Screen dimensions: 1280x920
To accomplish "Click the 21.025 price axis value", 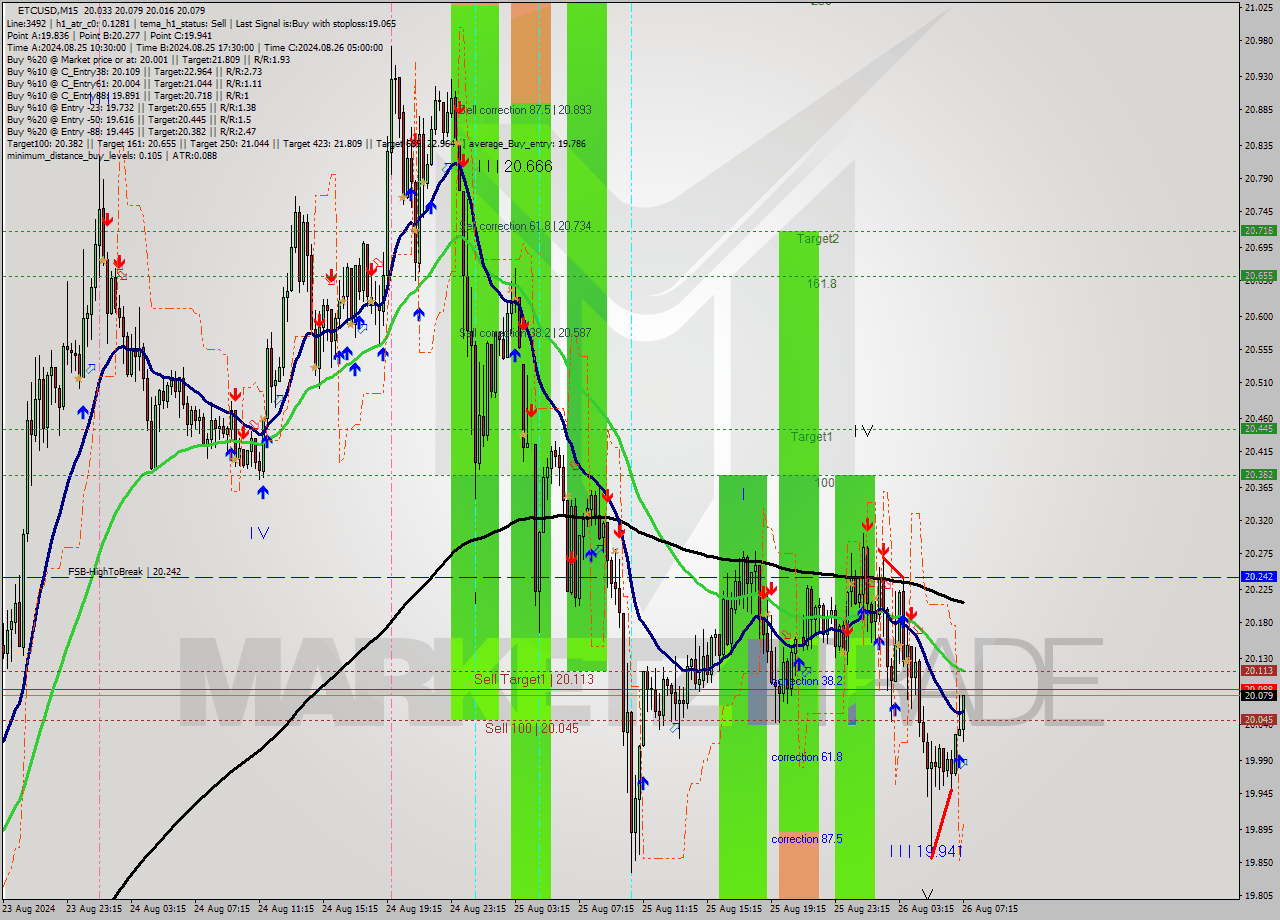I will 1258,7.
